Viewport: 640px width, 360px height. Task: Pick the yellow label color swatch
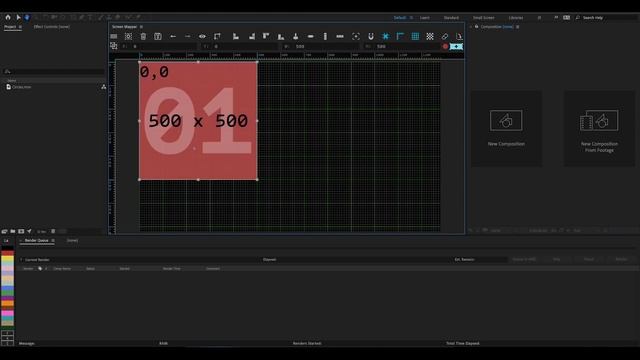7,259
